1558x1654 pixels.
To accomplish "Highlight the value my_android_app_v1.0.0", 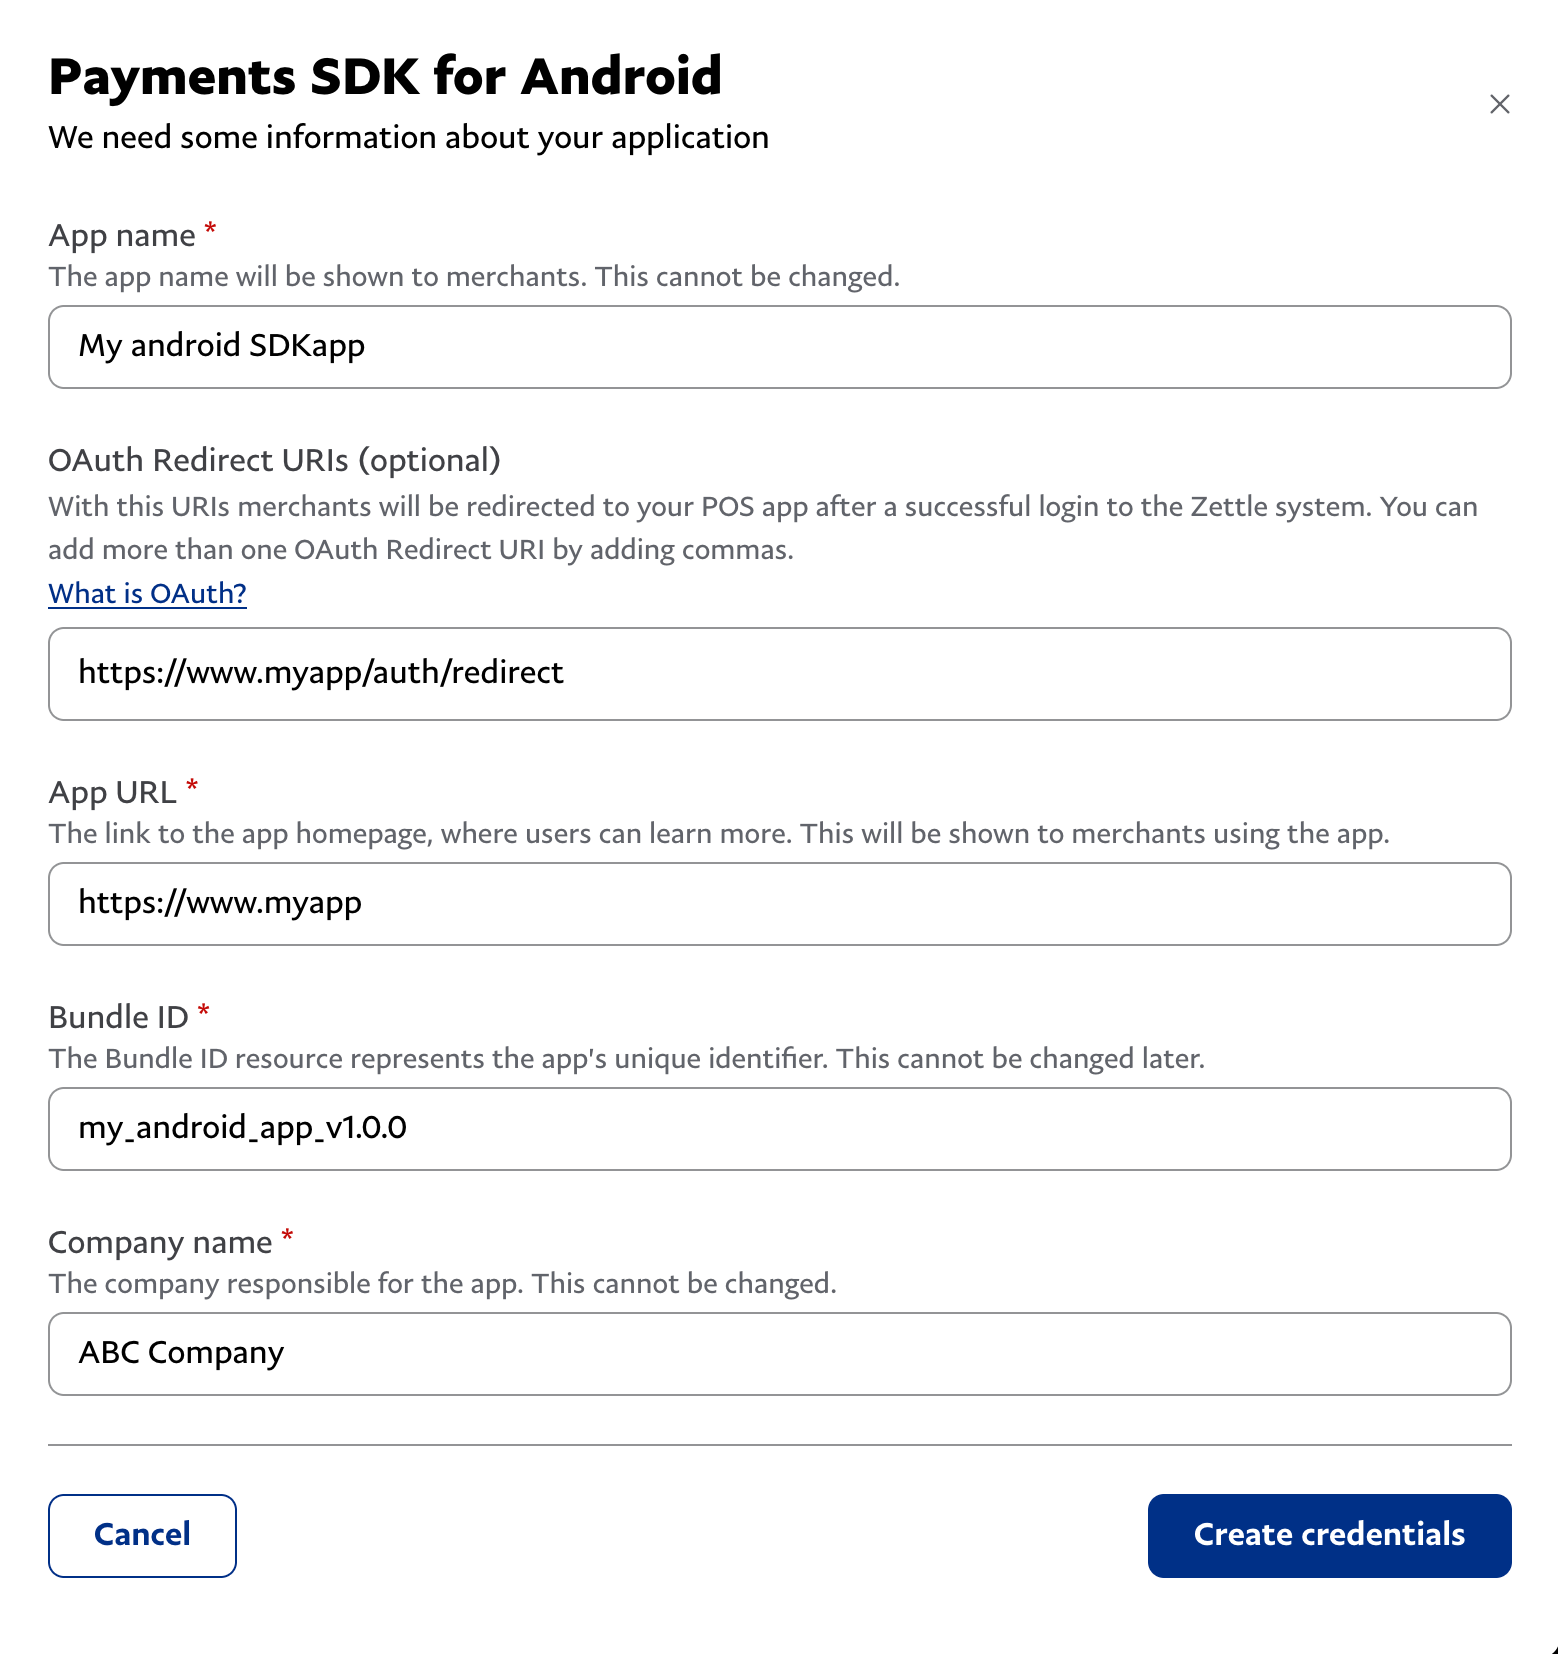I will (244, 1128).
